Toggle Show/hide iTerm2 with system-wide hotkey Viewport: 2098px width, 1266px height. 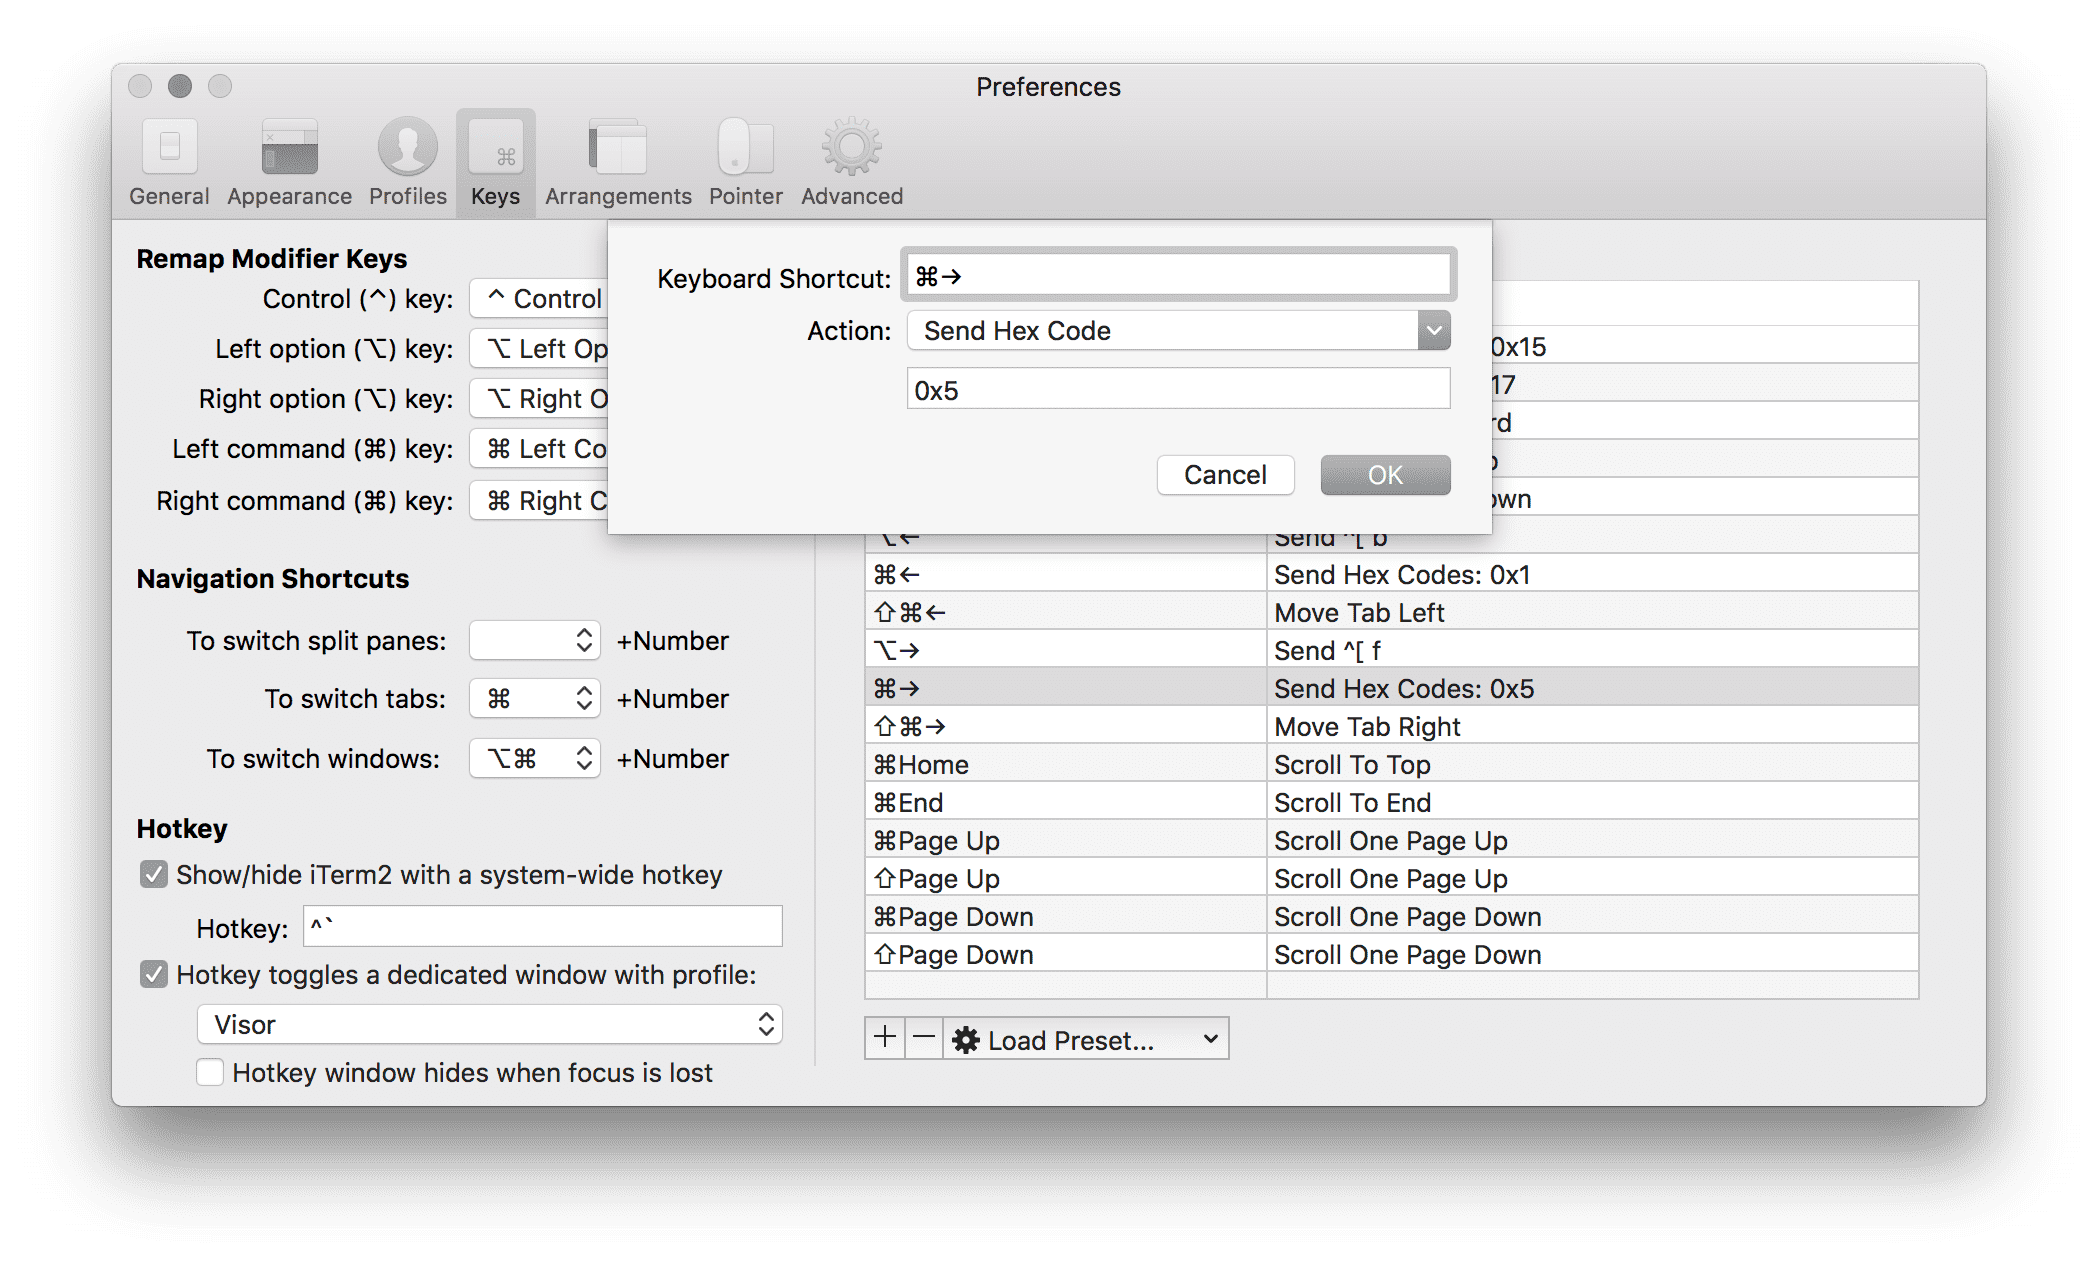click(x=154, y=875)
